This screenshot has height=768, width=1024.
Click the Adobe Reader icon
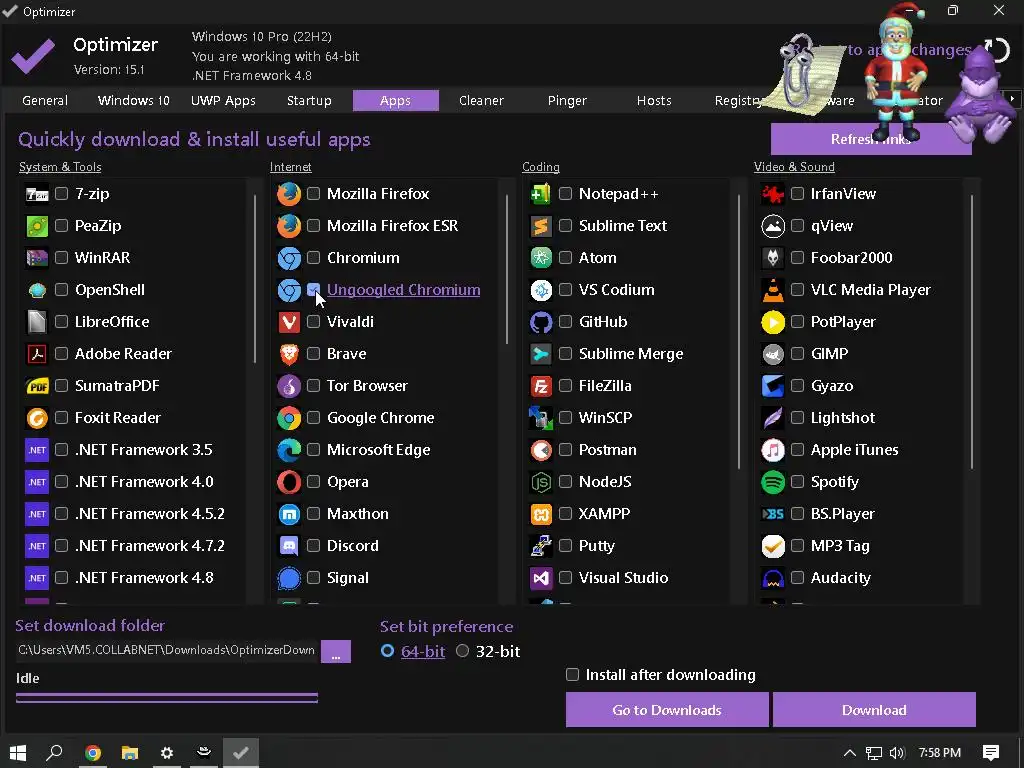pyautogui.click(x=37, y=354)
